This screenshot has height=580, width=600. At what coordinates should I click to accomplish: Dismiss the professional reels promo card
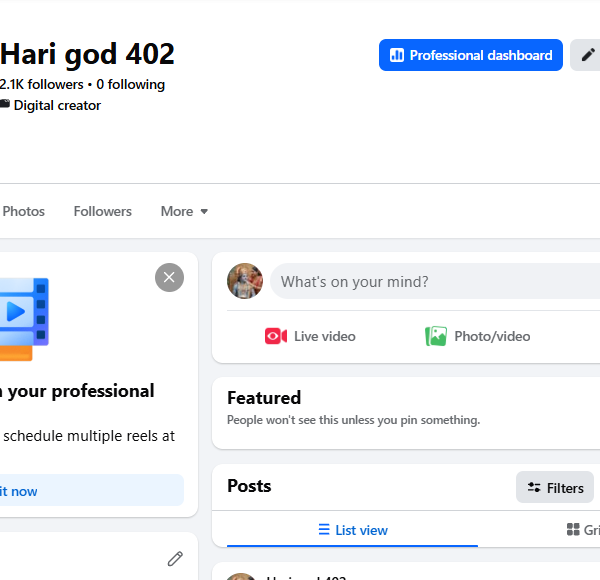click(x=169, y=277)
